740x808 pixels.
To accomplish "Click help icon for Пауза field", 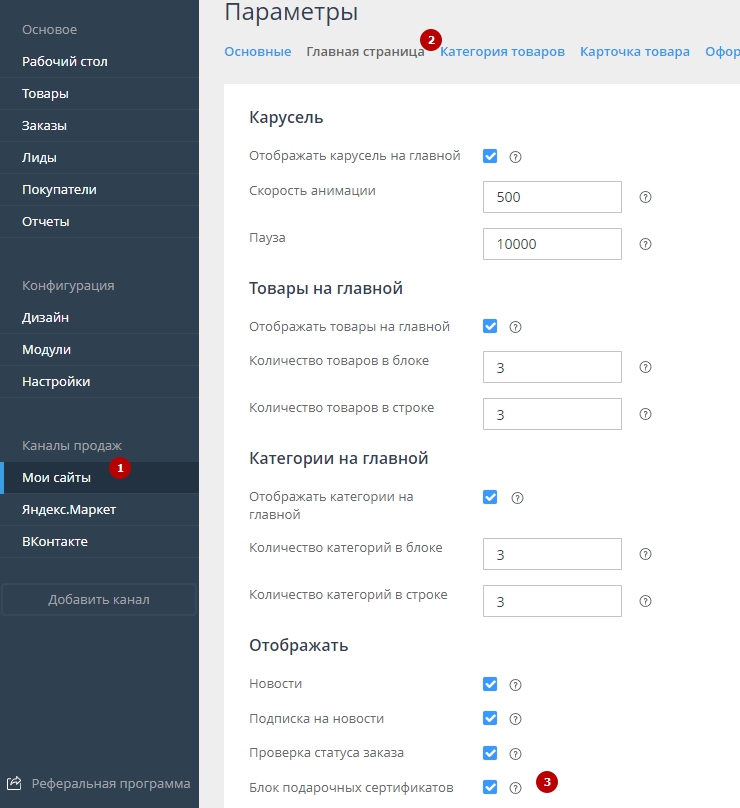I will [645, 244].
